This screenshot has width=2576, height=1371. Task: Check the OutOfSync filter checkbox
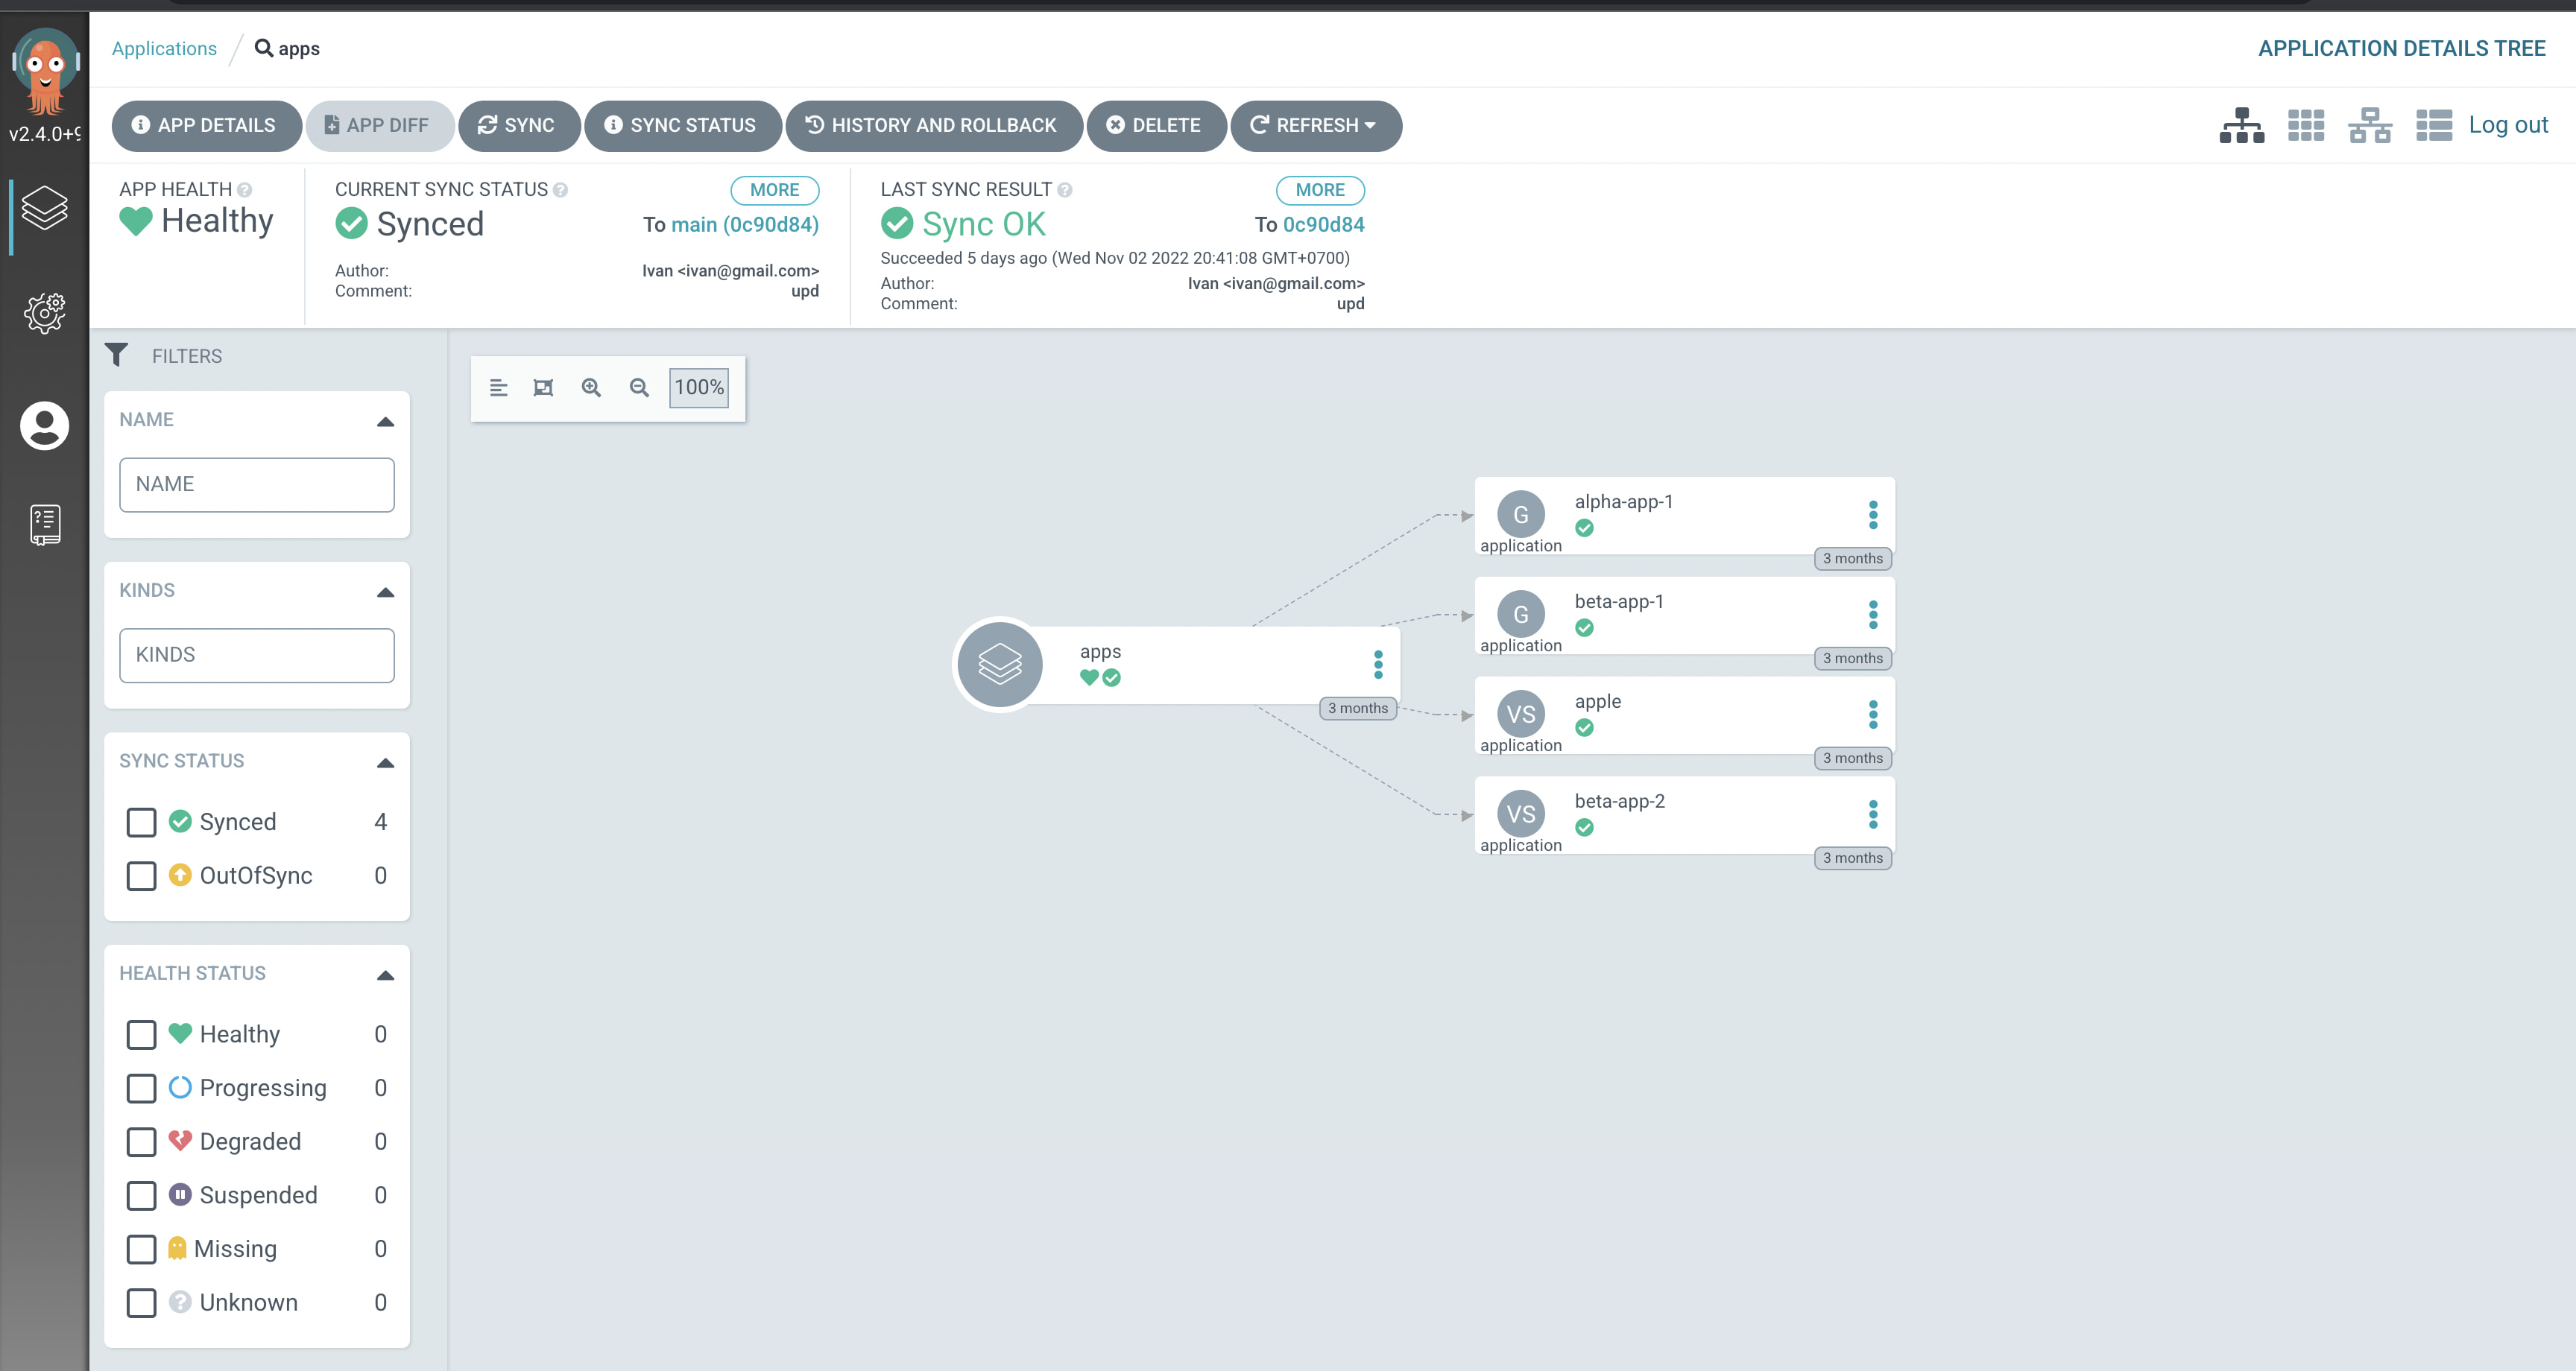click(142, 876)
